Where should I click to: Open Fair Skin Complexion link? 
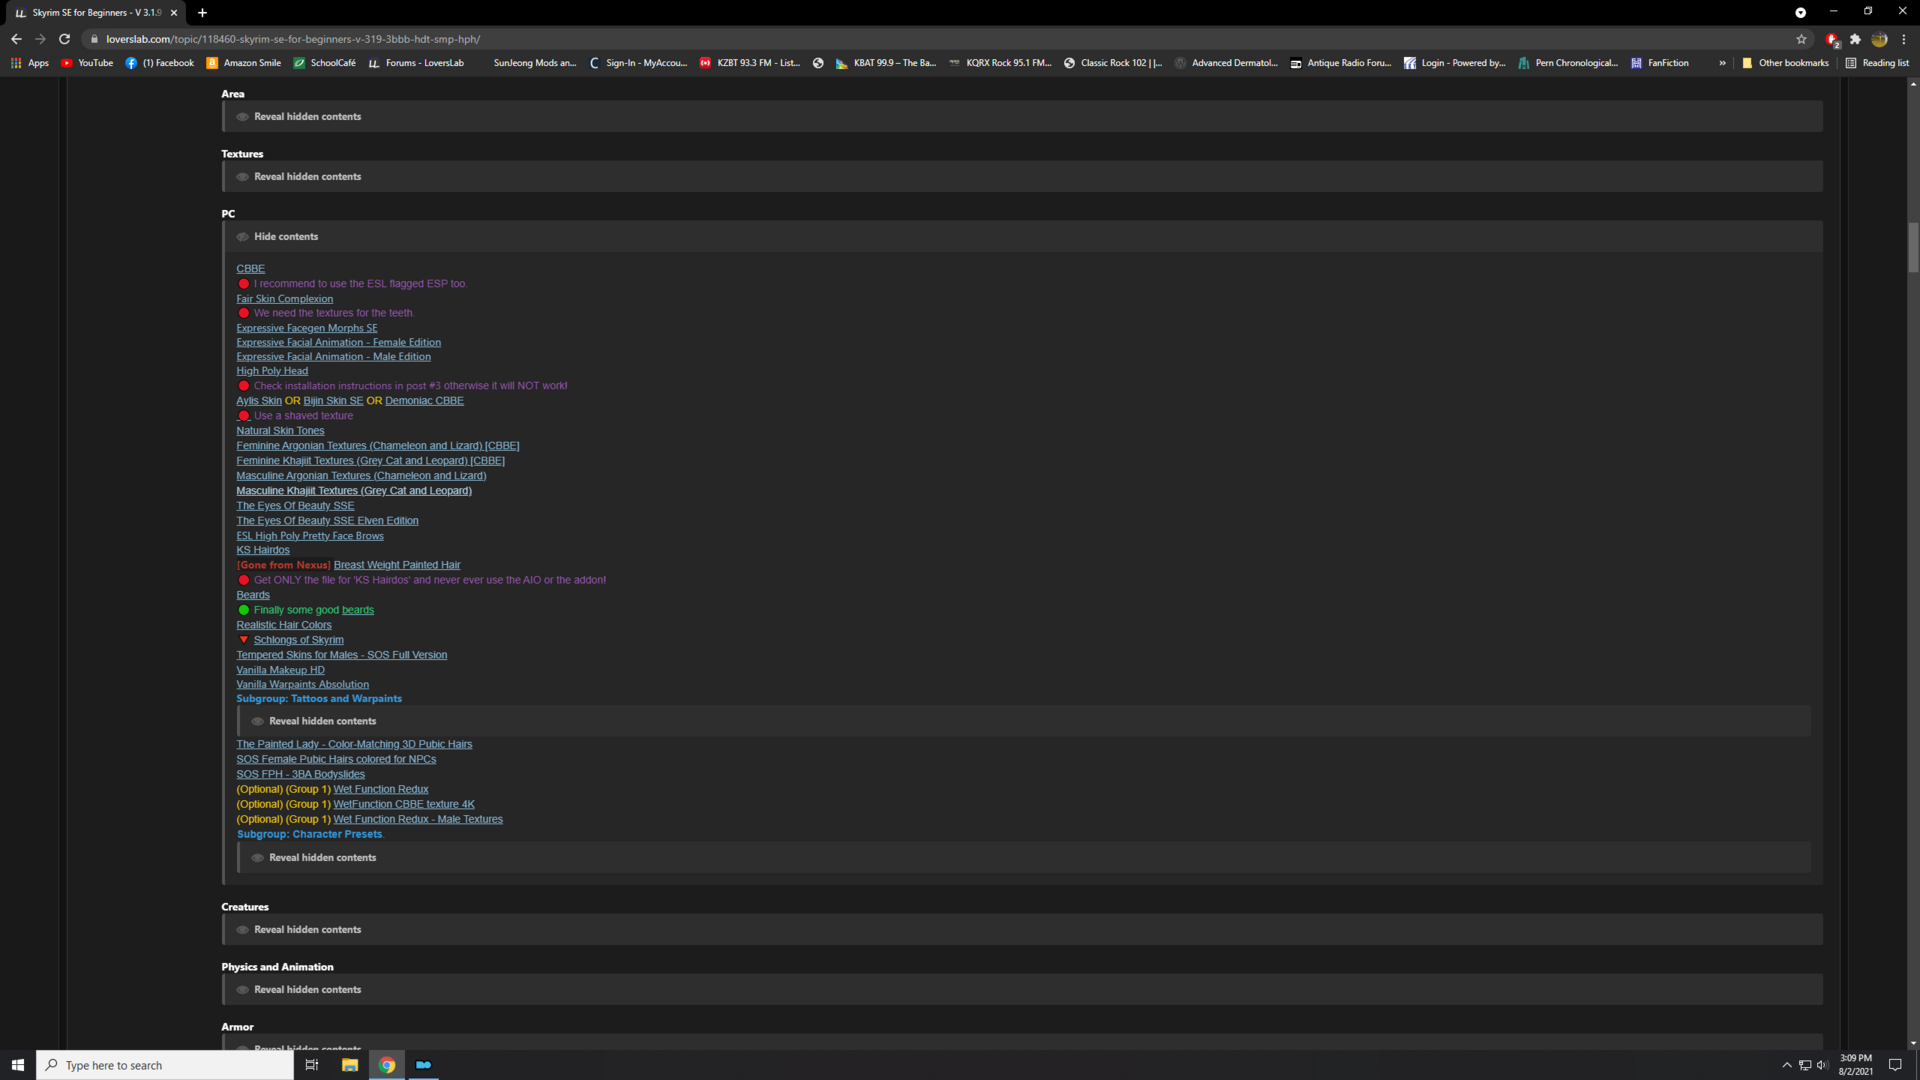pyautogui.click(x=284, y=299)
